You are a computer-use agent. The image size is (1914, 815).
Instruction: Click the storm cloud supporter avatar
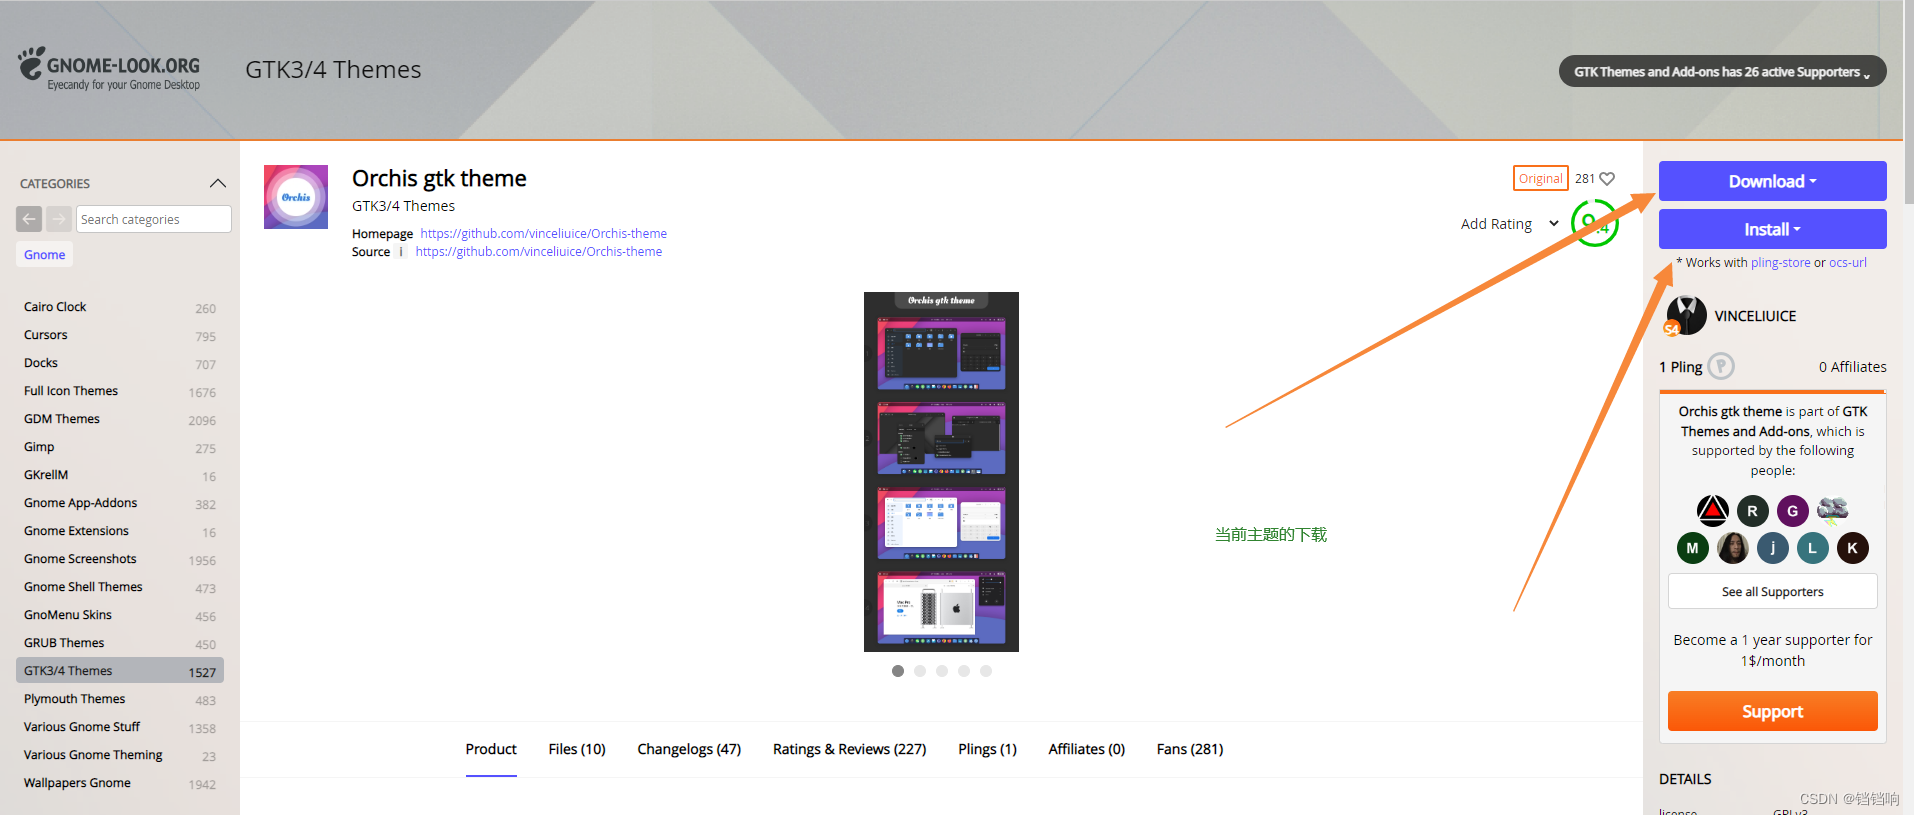point(1832,511)
